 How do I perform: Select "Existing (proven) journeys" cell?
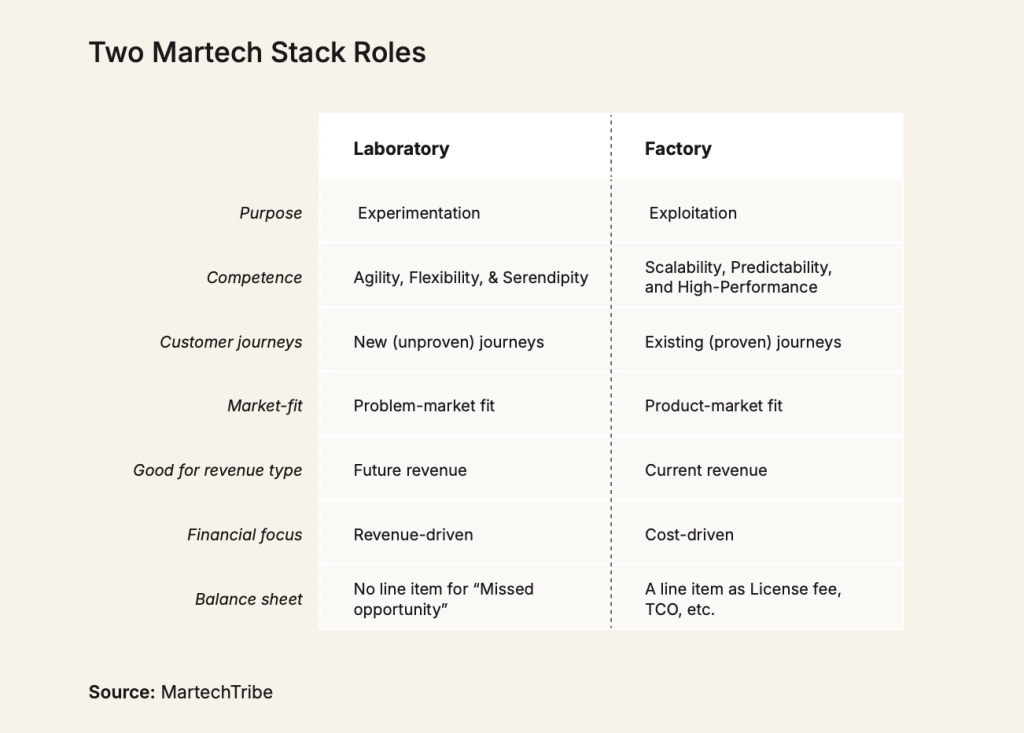(x=743, y=342)
